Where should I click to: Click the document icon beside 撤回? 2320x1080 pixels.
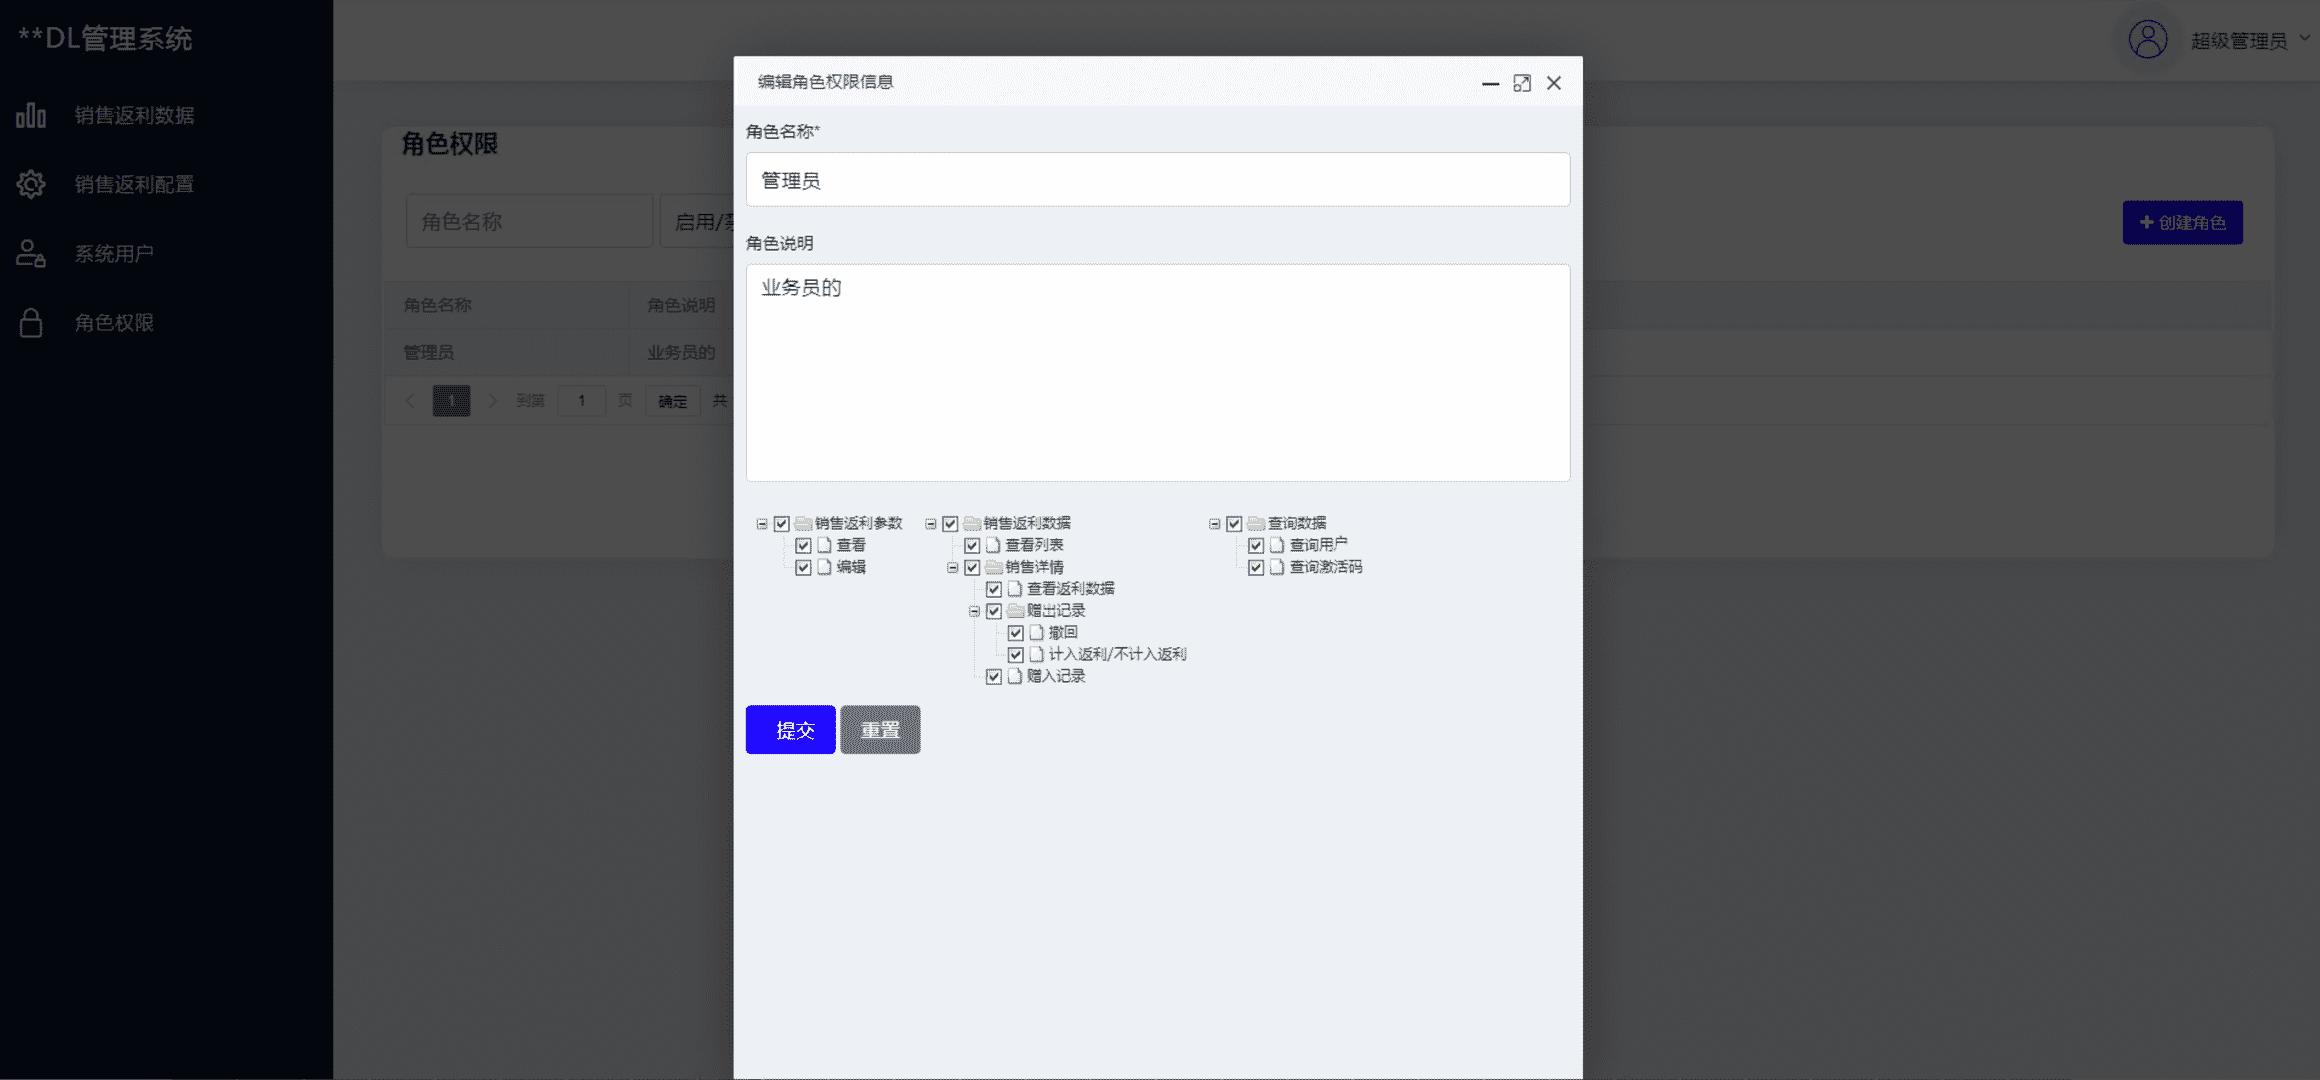point(1037,632)
